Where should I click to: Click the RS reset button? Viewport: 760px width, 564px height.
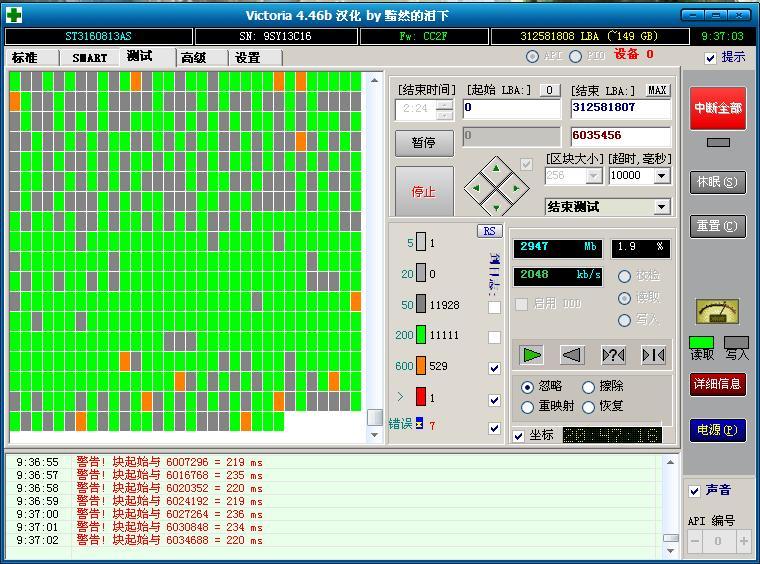490,231
